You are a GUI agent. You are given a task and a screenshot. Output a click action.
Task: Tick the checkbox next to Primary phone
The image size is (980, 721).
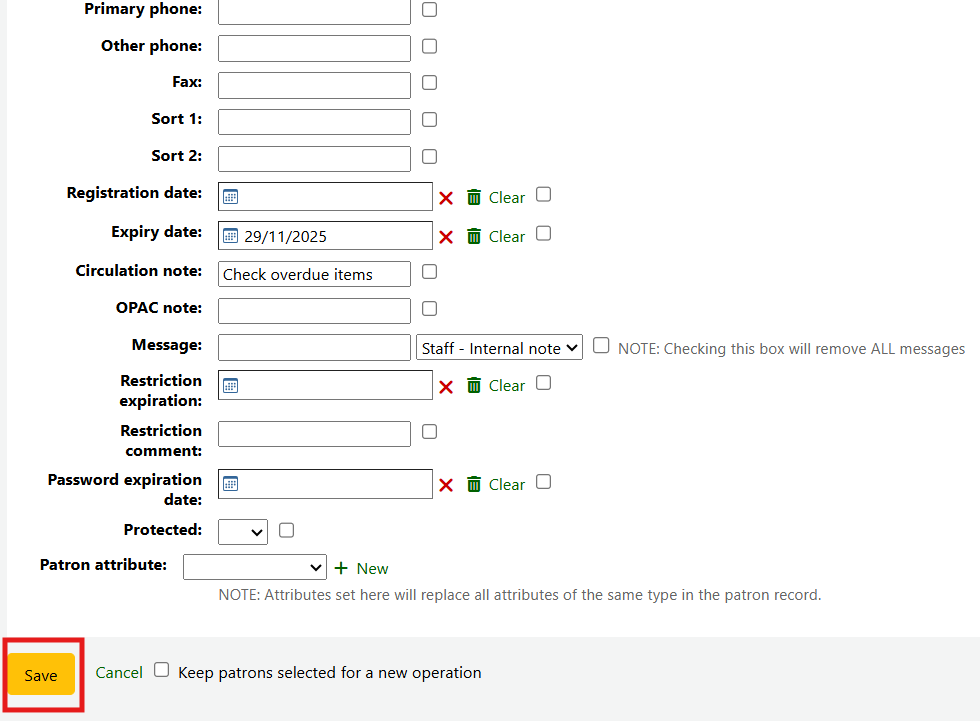[429, 10]
